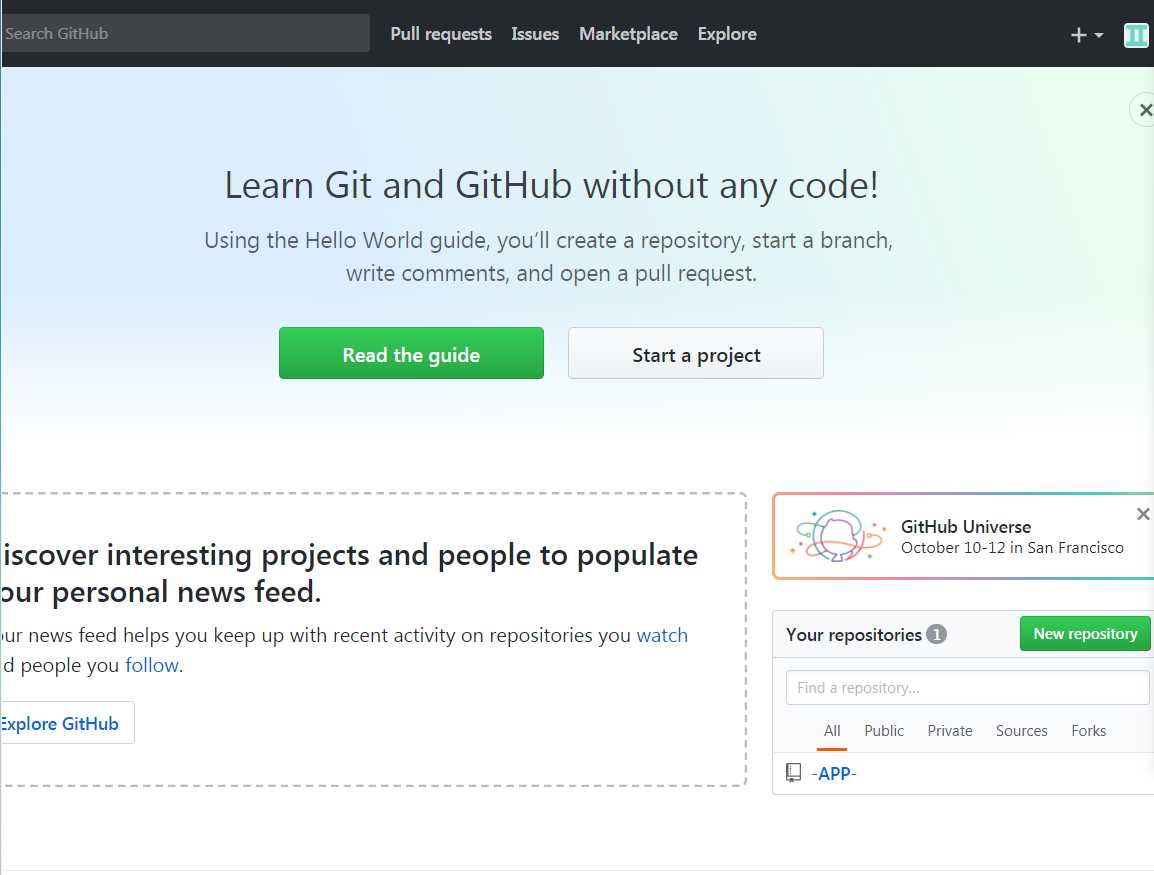Click the repositories count badge 1
The image size is (1154, 875).
click(x=936, y=634)
